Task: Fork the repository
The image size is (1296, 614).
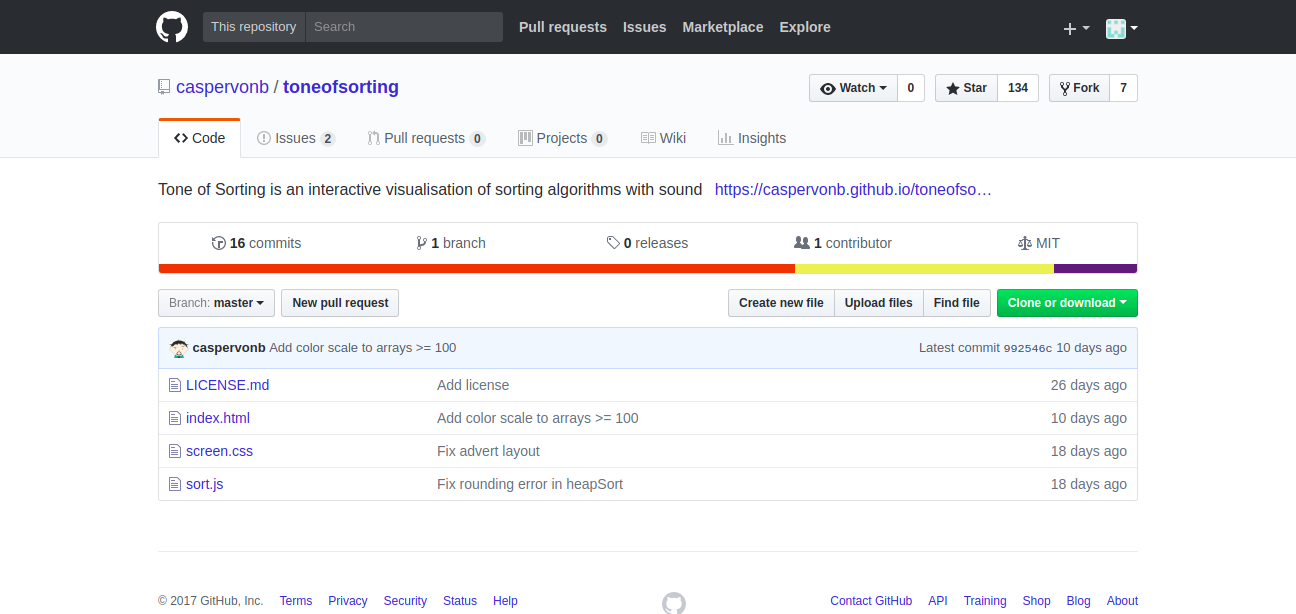Action: click(1079, 88)
